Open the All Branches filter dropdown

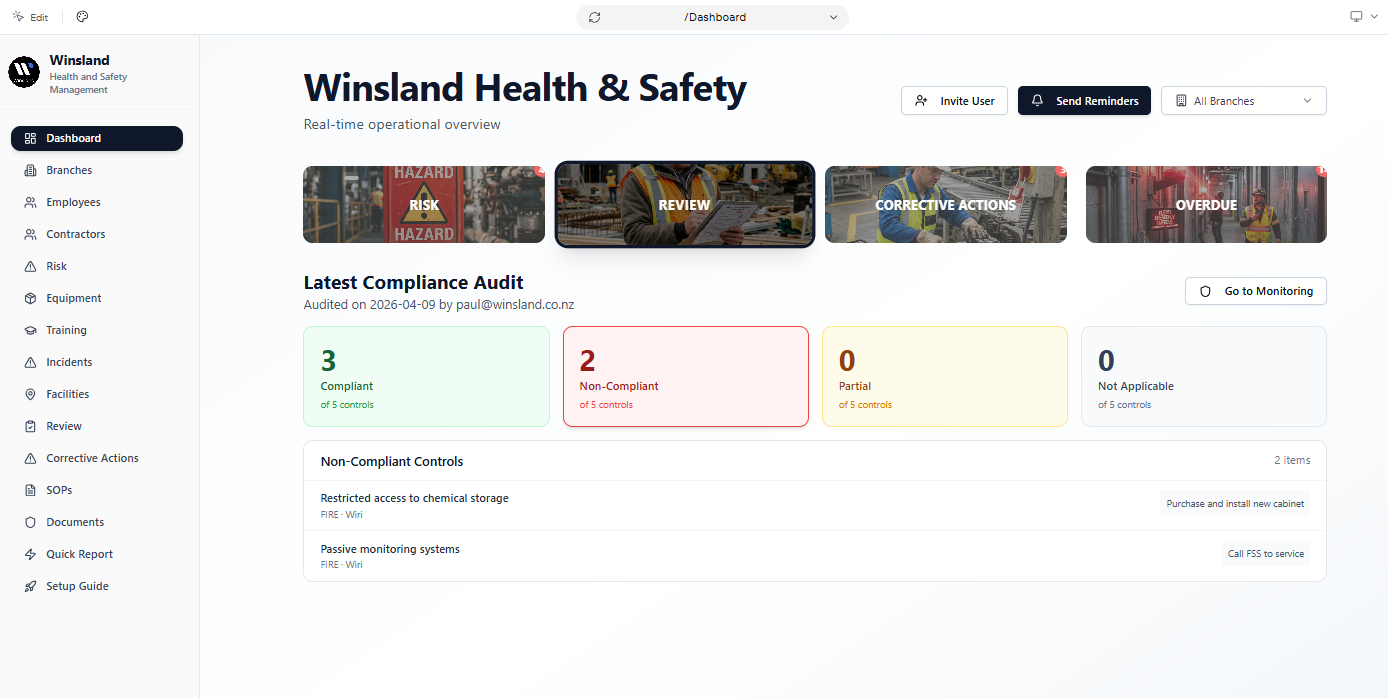click(1243, 100)
